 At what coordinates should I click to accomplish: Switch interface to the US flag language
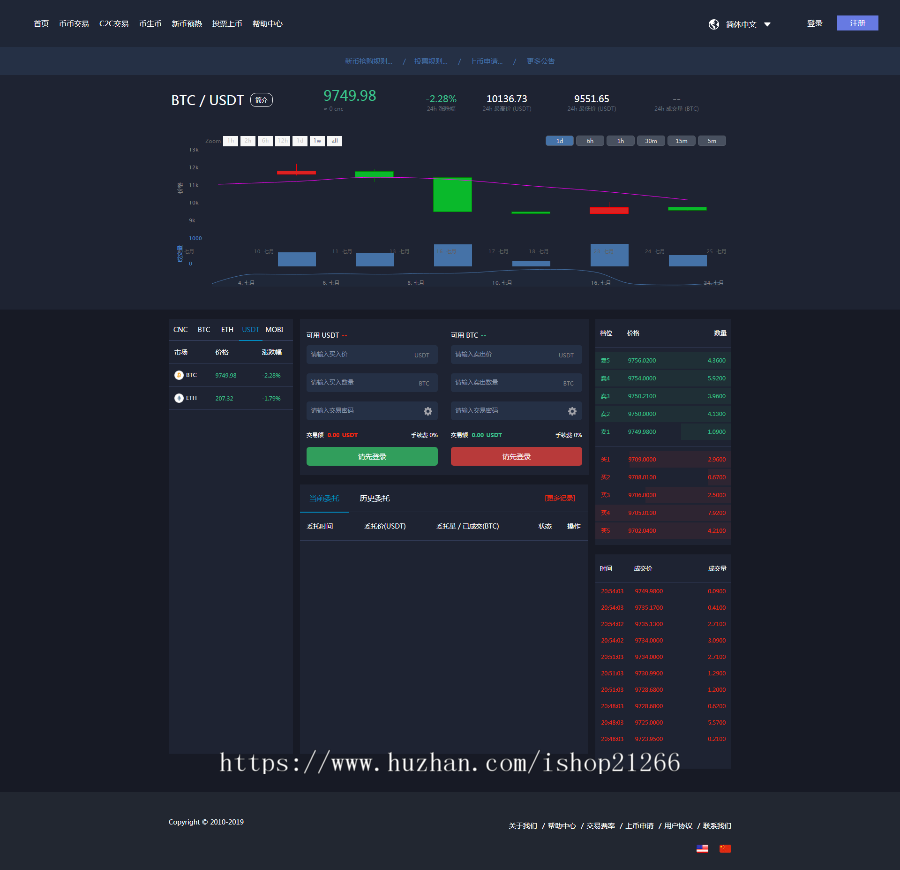(x=702, y=849)
